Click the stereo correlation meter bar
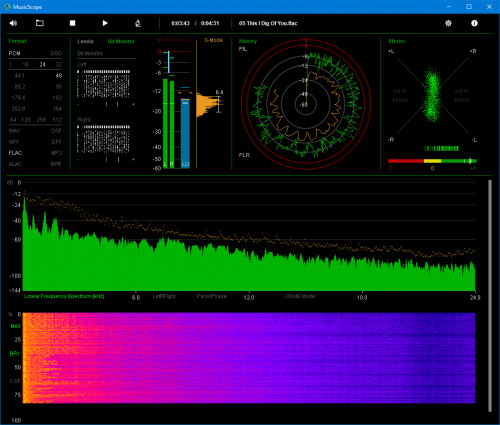 click(432, 161)
